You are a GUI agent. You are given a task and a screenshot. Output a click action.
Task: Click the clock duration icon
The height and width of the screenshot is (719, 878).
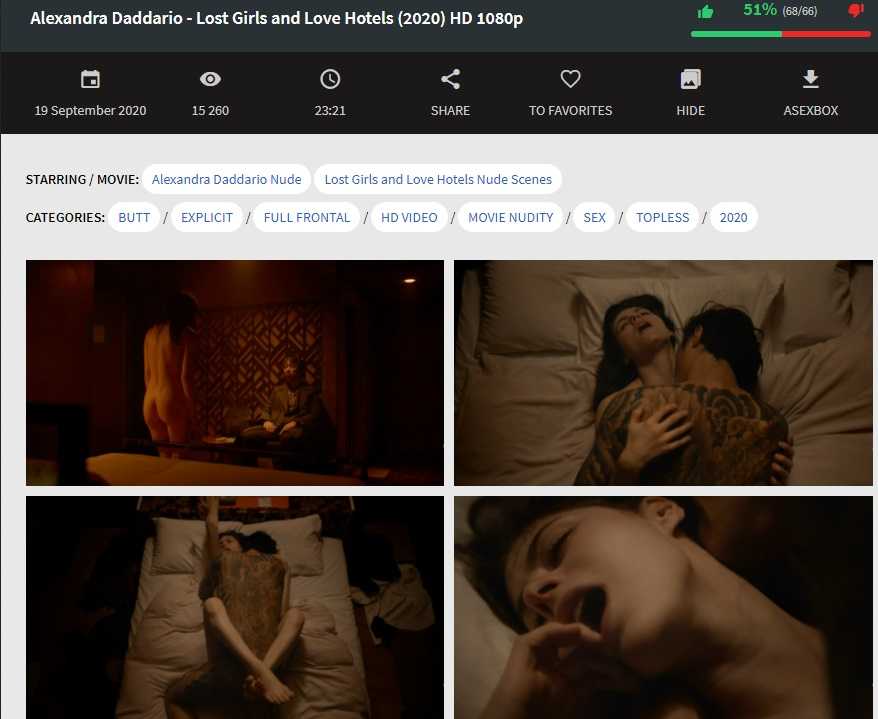coord(330,79)
